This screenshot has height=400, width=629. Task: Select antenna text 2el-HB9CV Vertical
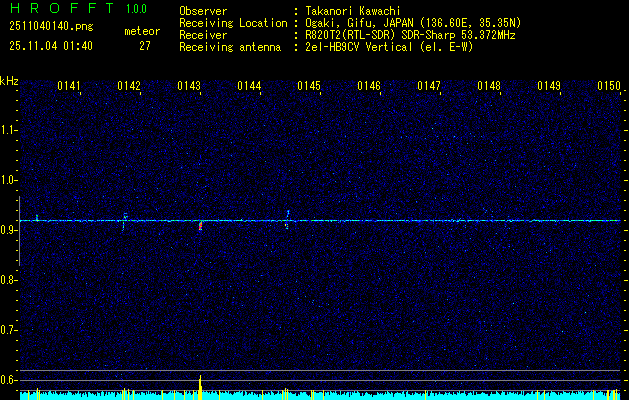359,47
